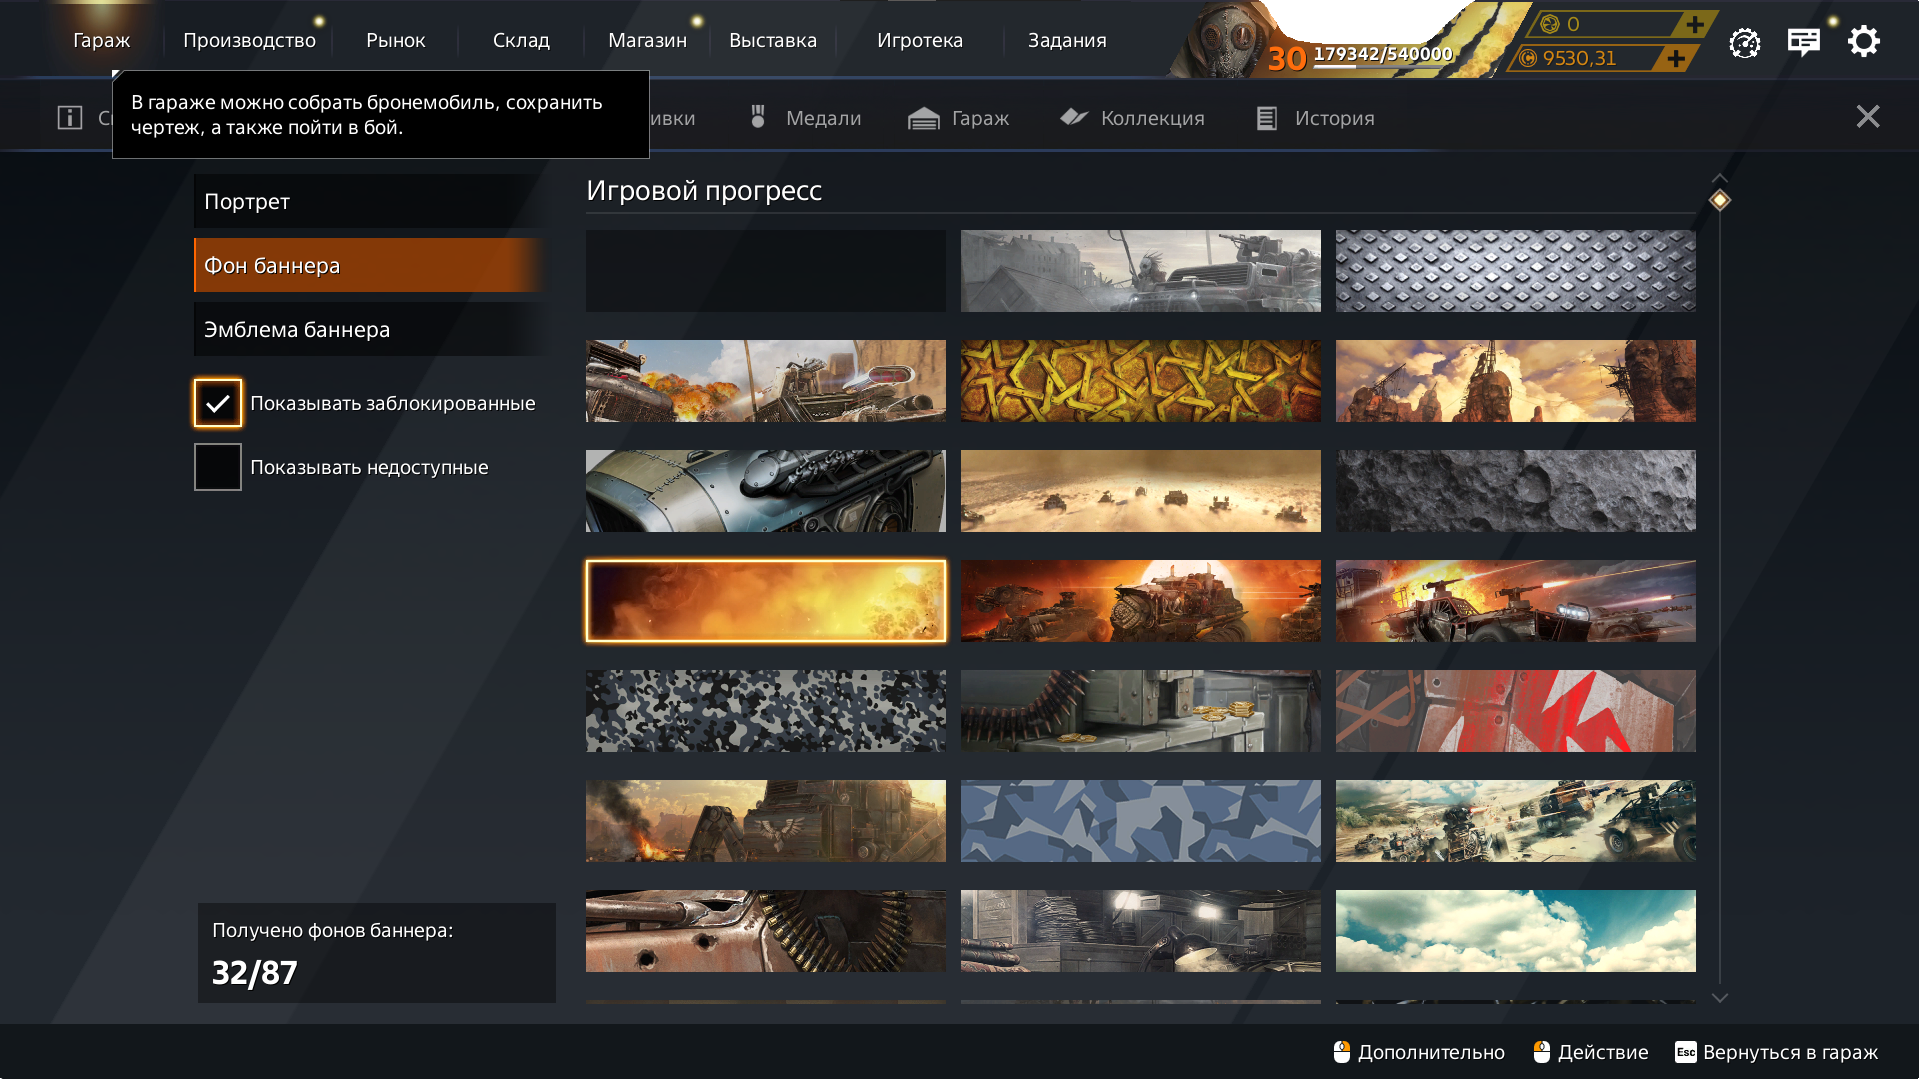This screenshot has width=1919, height=1079.
Task: Click the medal icon beside Медали
Action: [x=758, y=117]
